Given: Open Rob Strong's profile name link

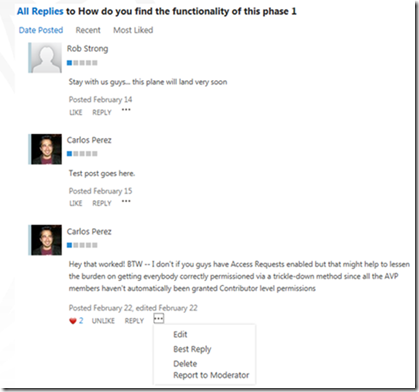Looking at the screenshot, I should pos(87,49).
